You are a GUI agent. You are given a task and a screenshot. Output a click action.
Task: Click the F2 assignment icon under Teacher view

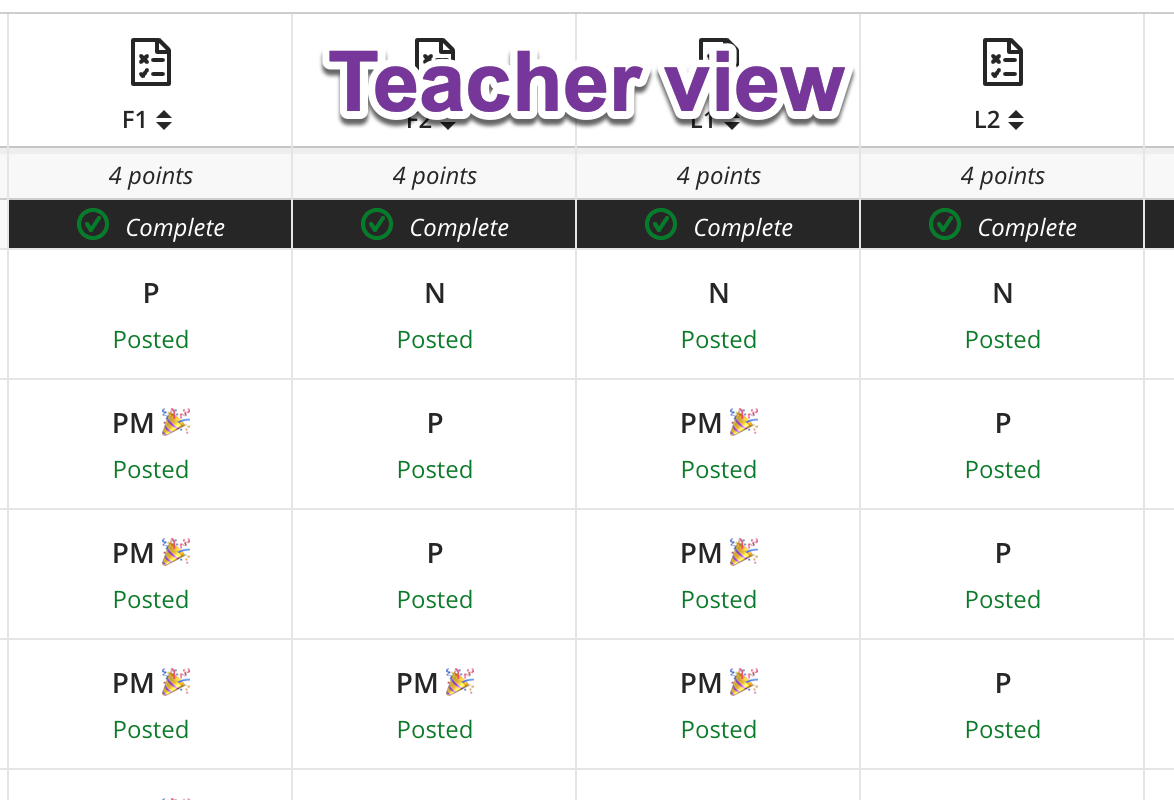coord(433,55)
